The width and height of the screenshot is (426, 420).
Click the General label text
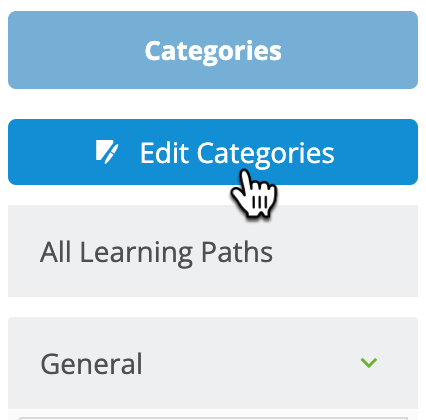[x=91, y=364]
